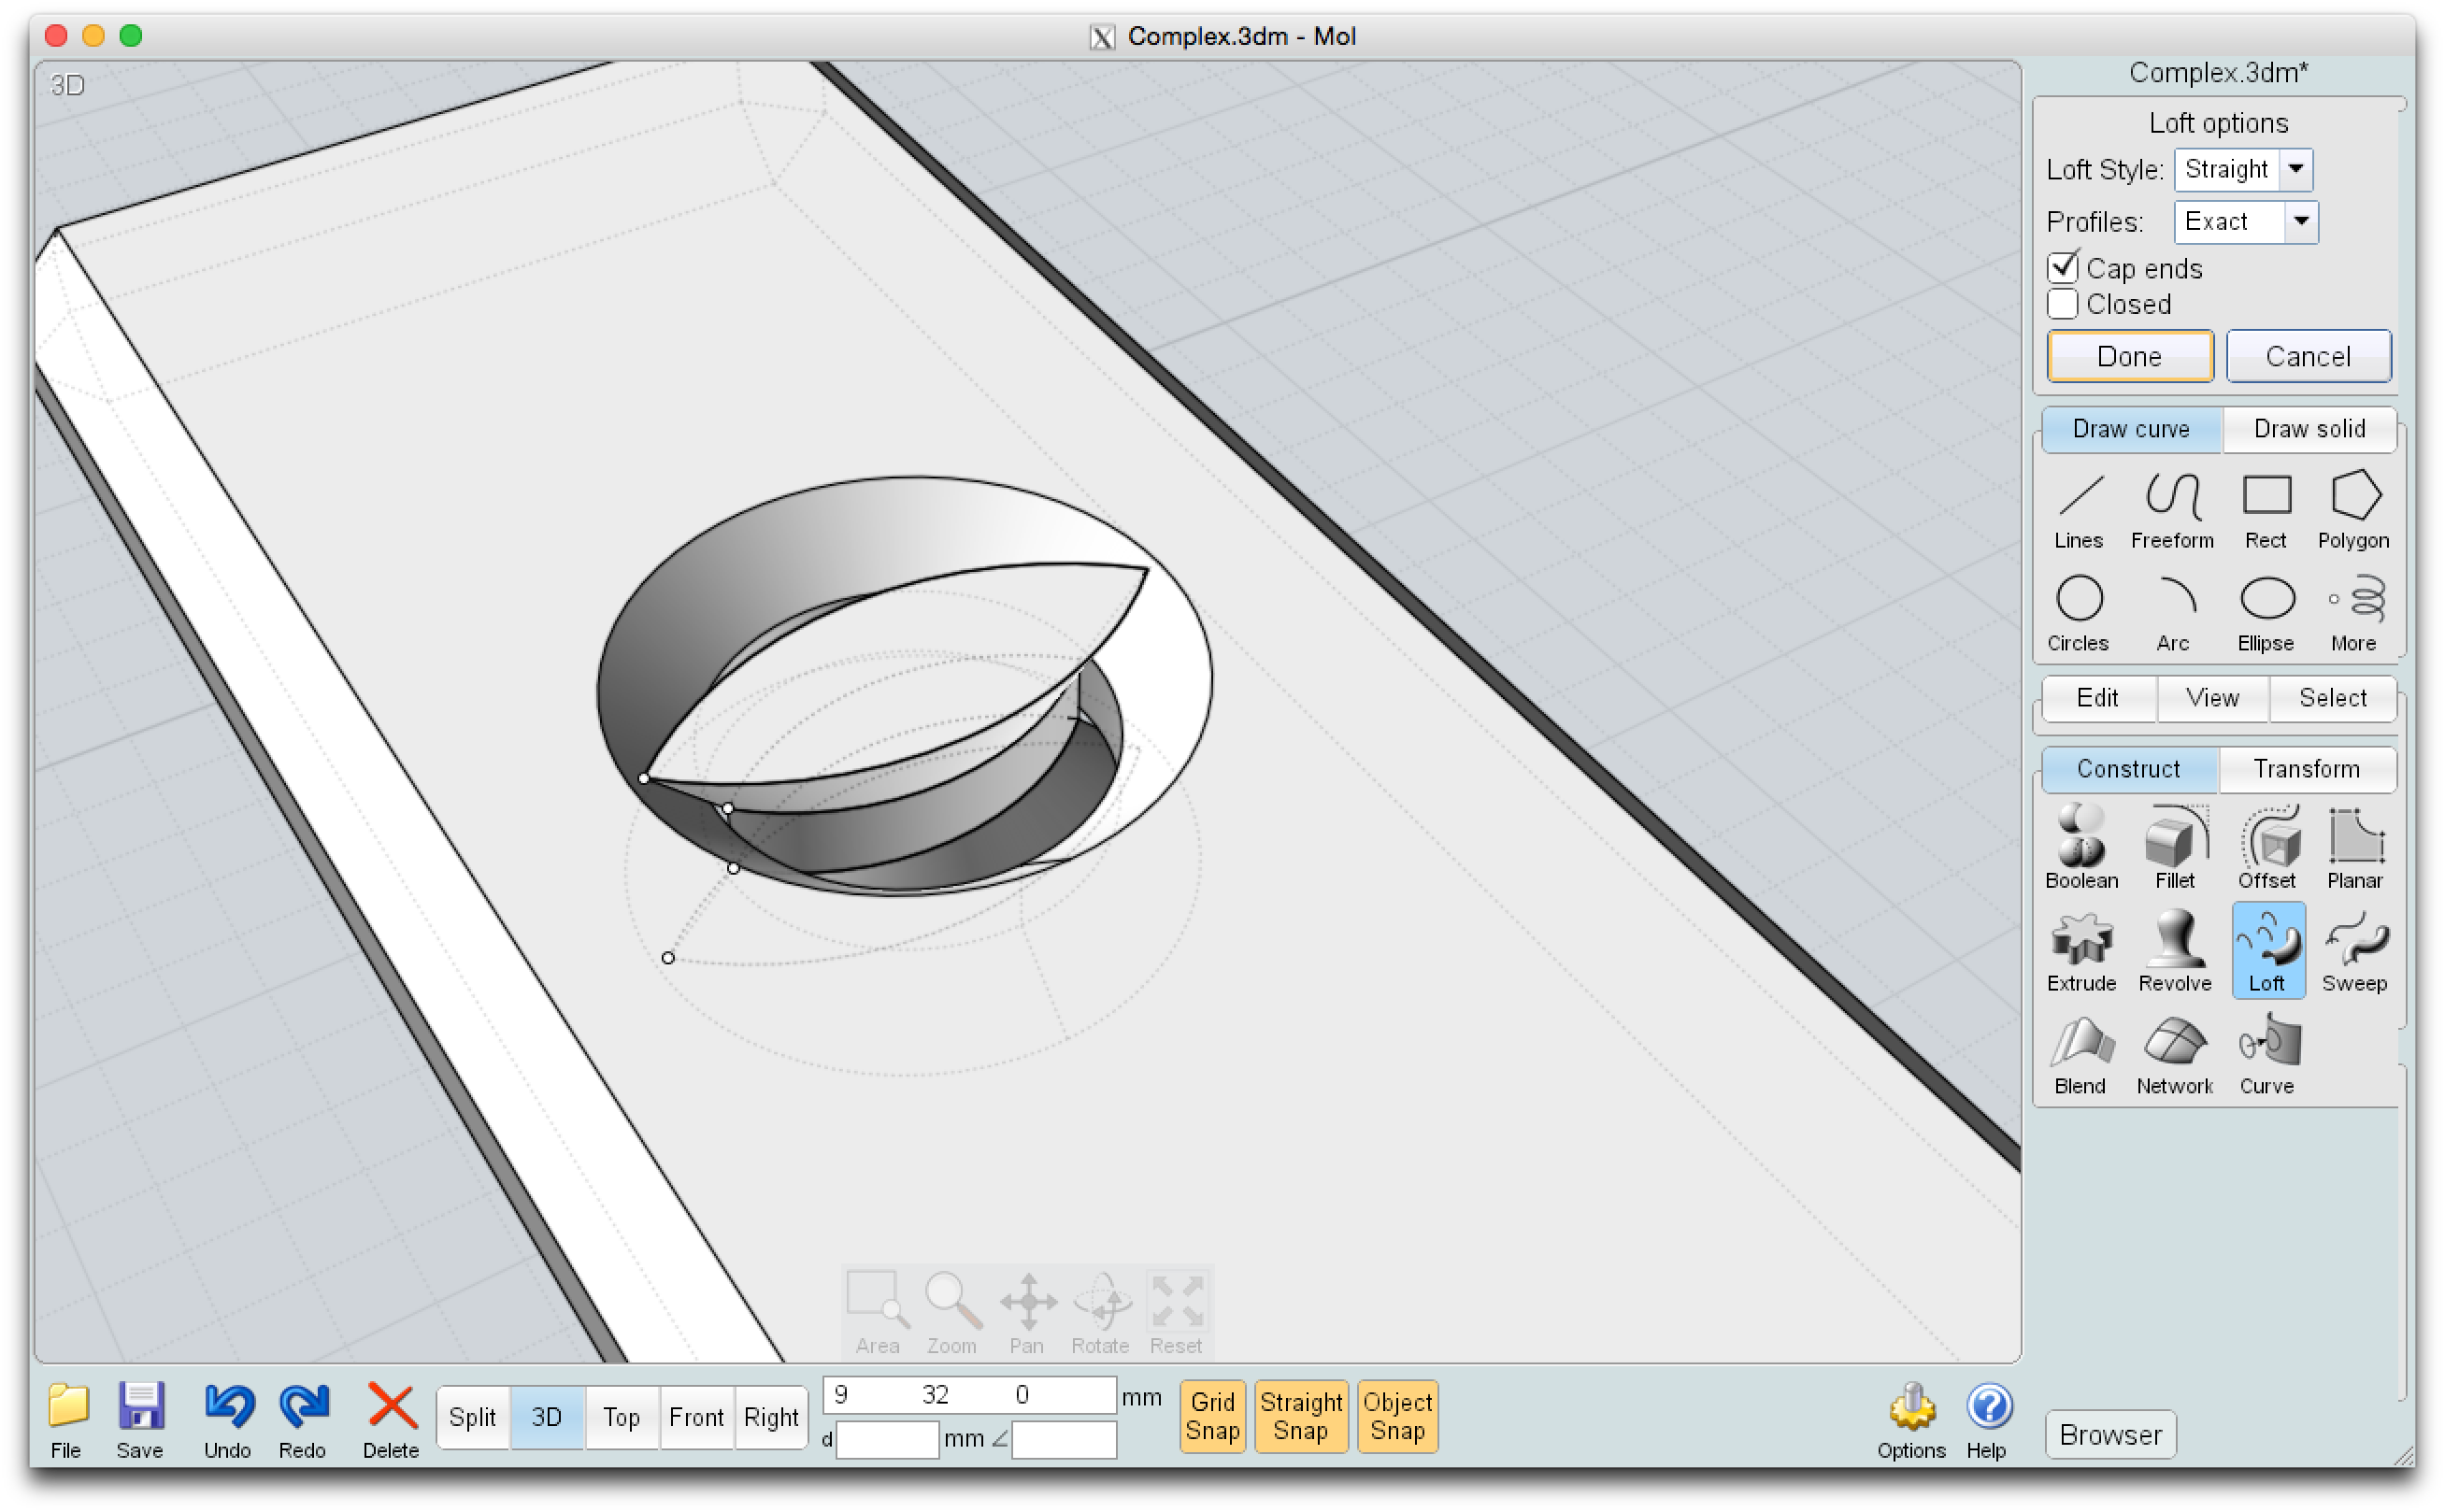Launch the Boolean tool
Image resolution: width=2445 pixels, height=1512 pixels.
(2081, 848)
